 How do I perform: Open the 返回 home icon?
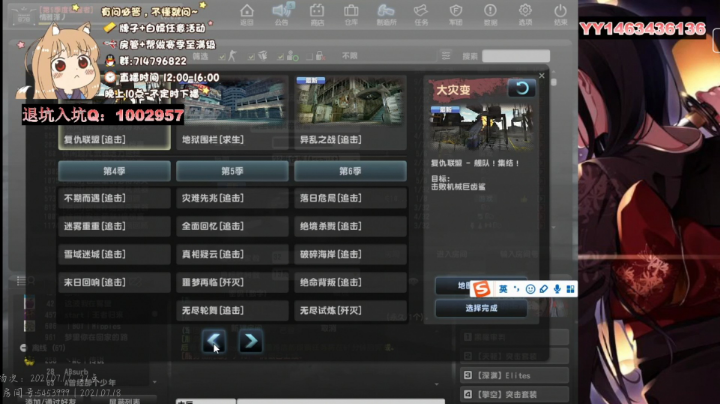click(x=247, y=14)
